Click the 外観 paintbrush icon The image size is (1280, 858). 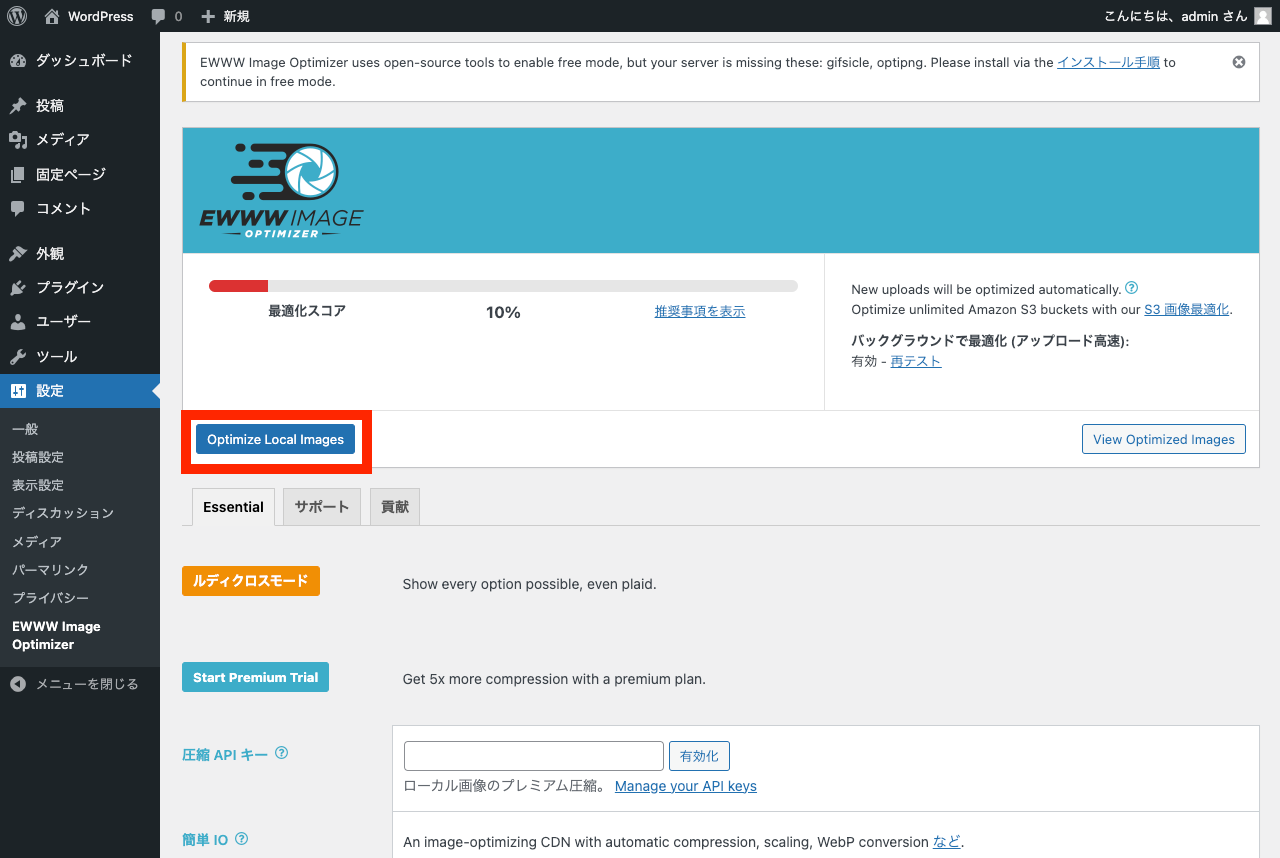18,253
